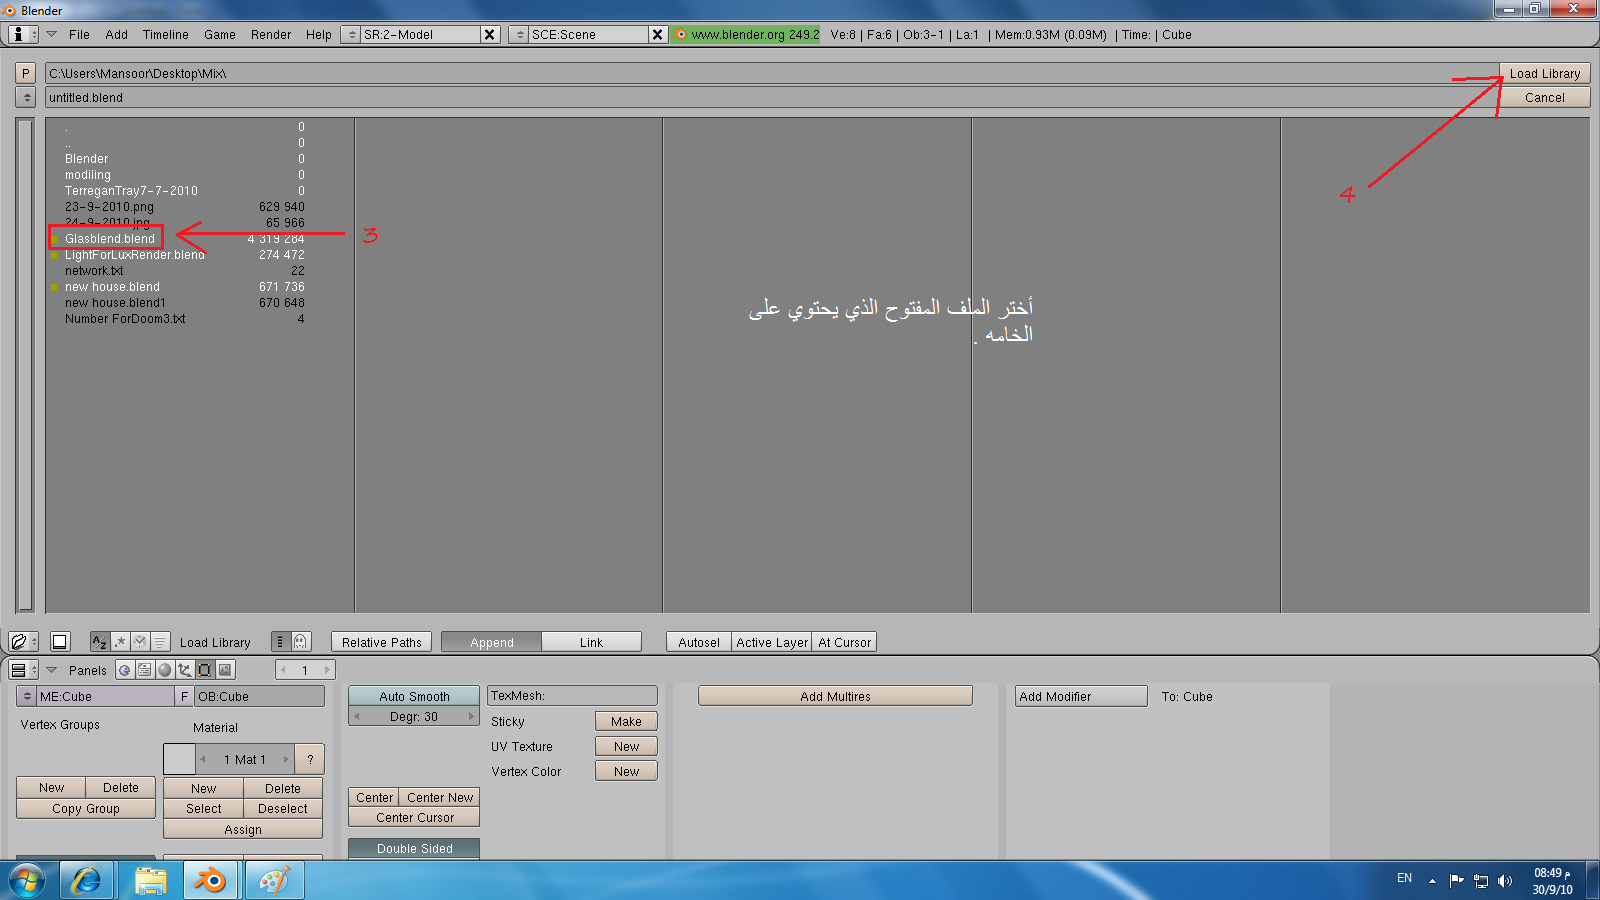Toggle Autosel option
Viewport: 1600px width, 900px height.
699,642
